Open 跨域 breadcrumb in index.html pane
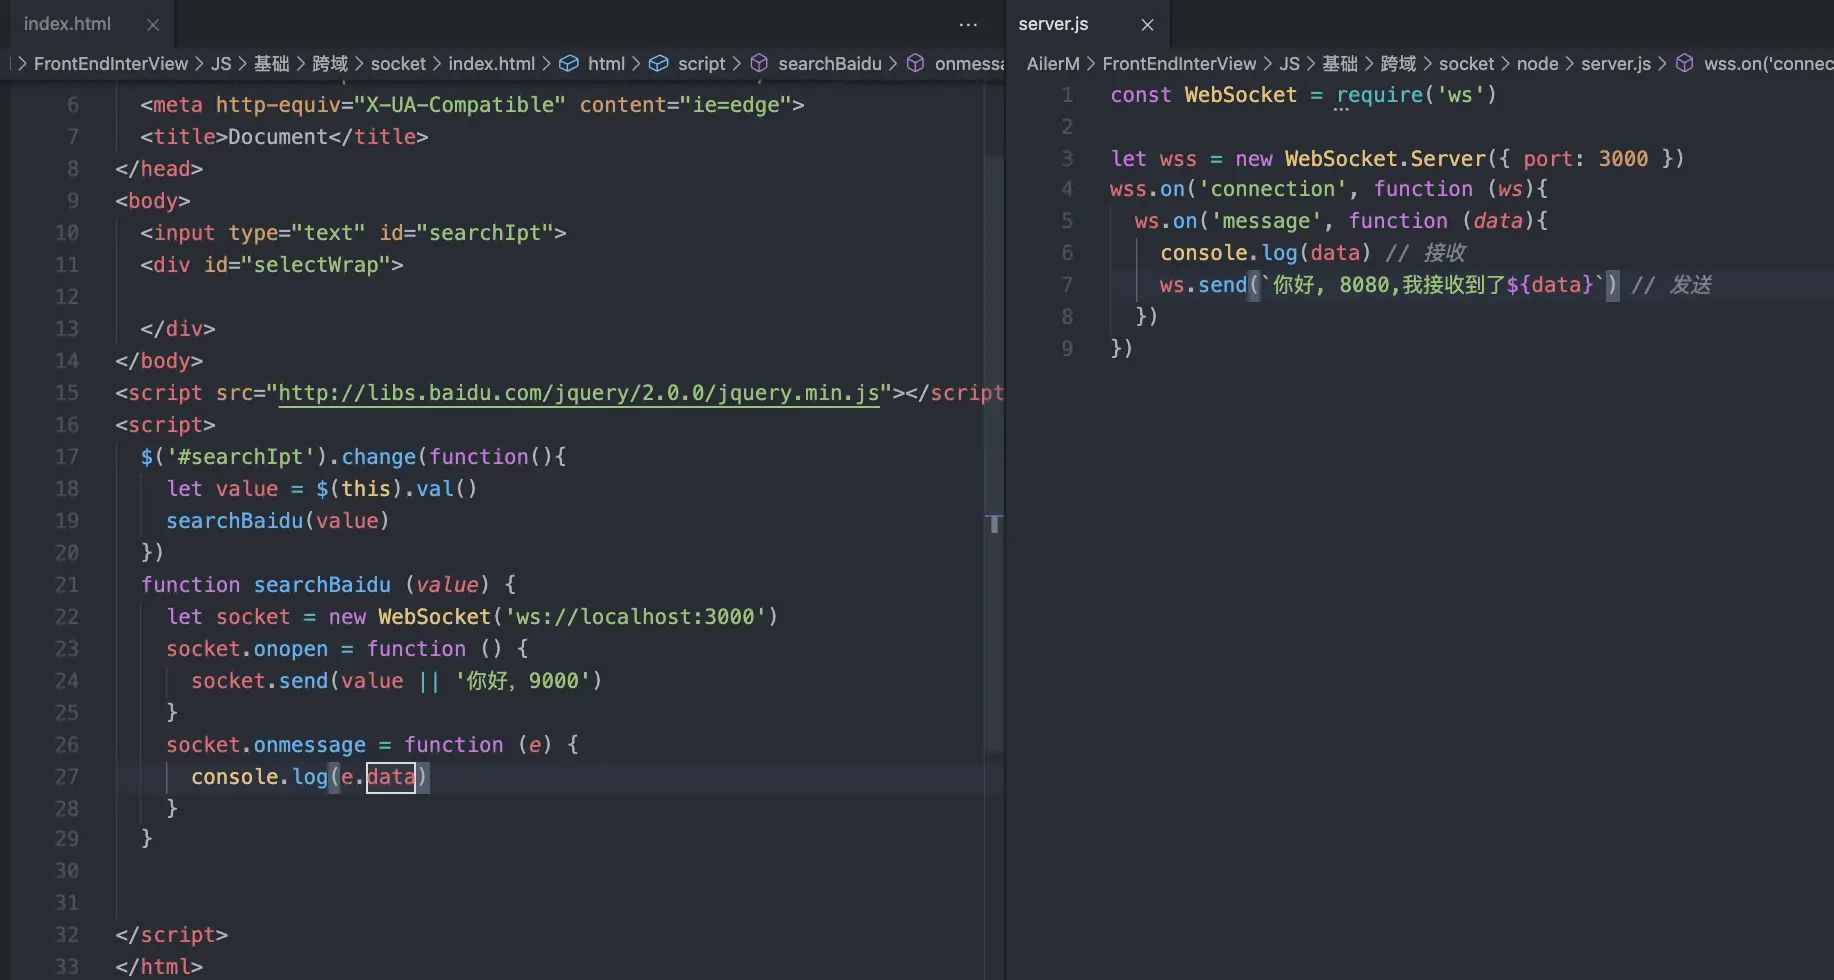This screenshot has height=980, width=1834. 330,64
